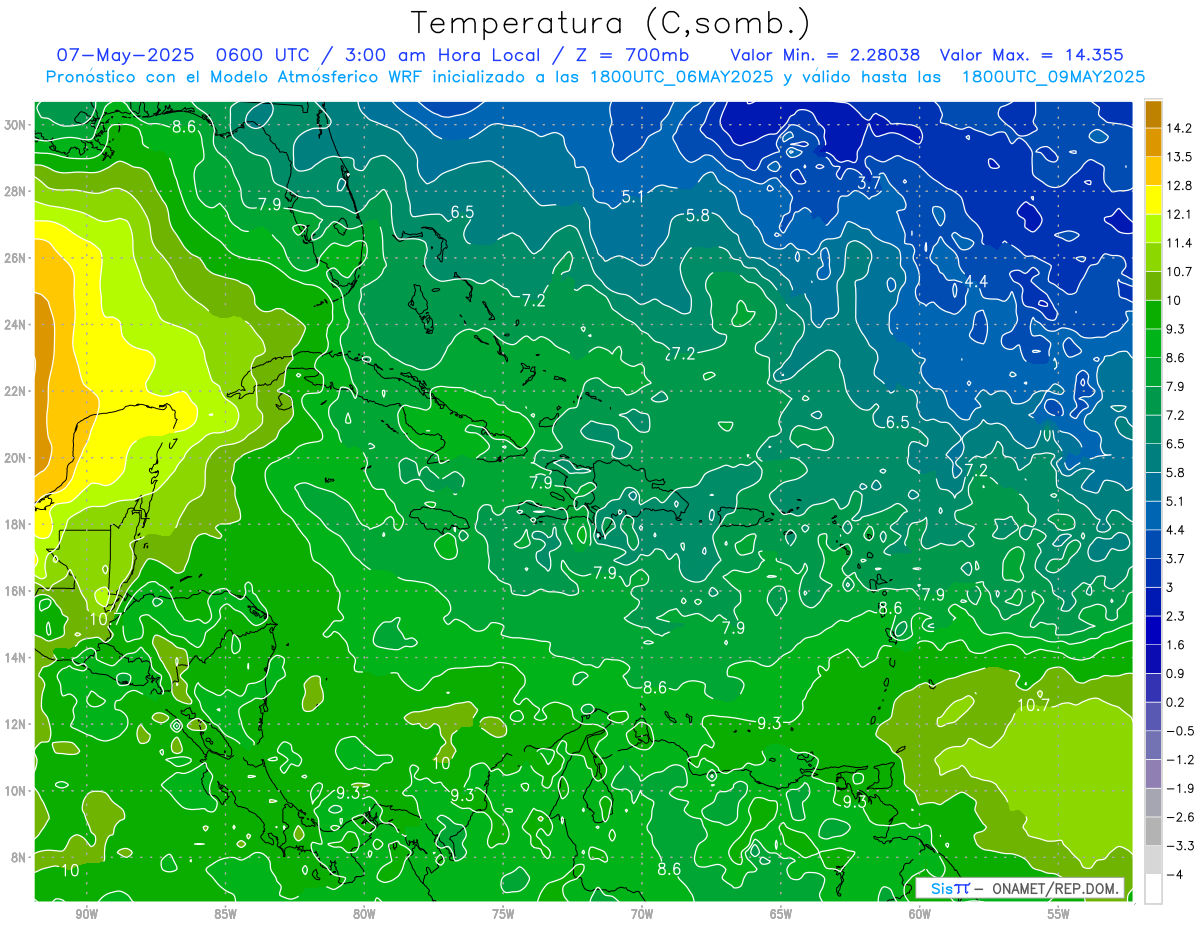Image resolution: width=1200 pixels, height=927 pixels.
Task: Click the legend value '12.1'
Action: [x=1180, y=214]
